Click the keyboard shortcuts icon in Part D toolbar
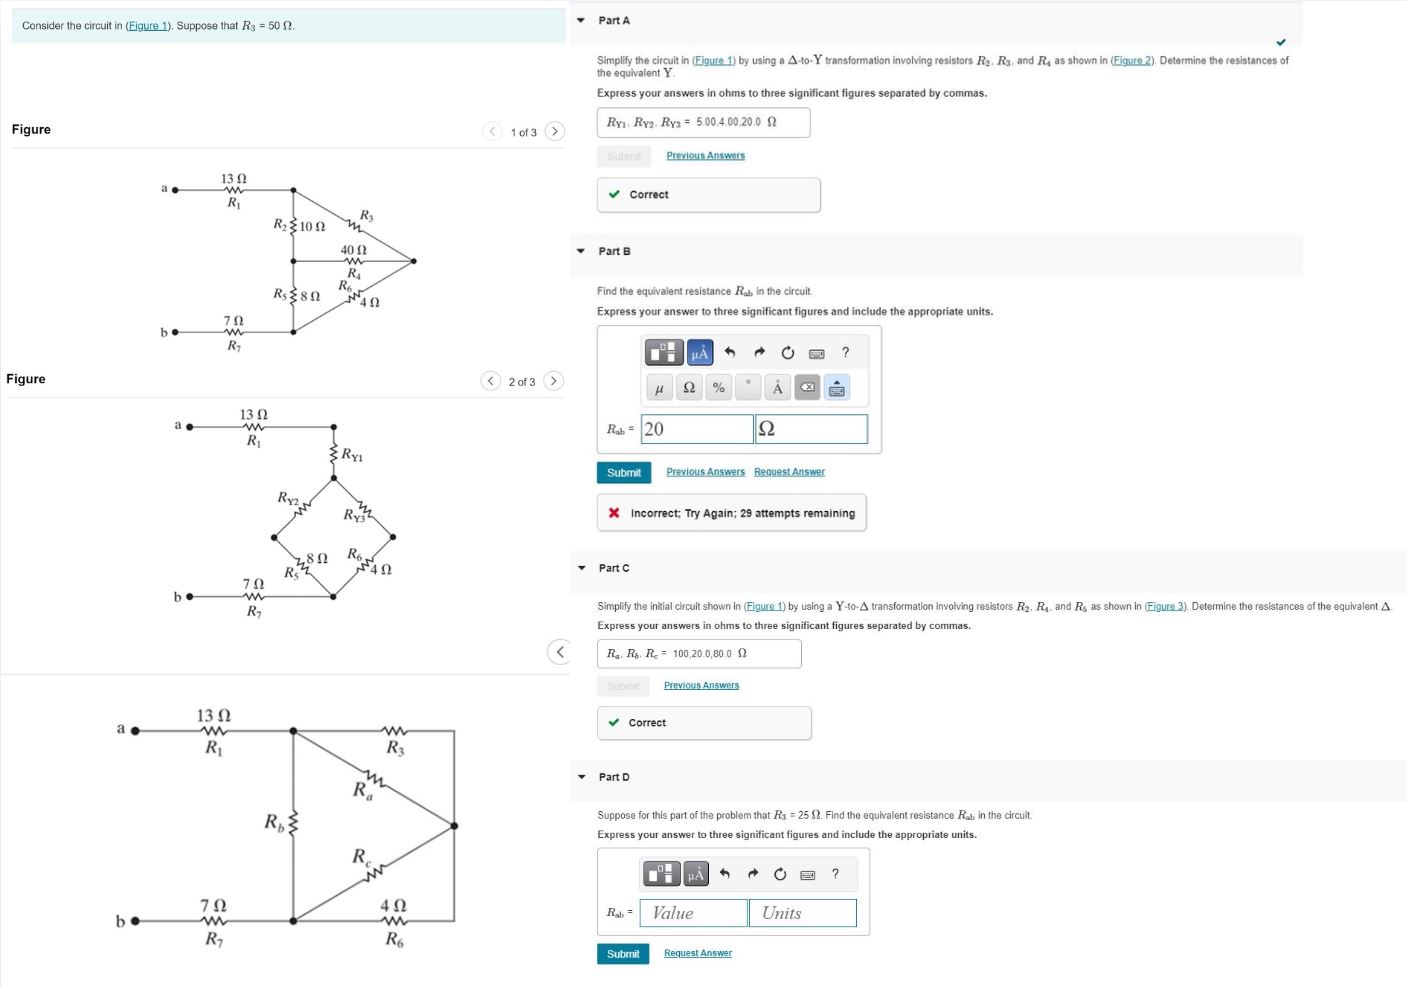The height and width of the screenshot is (988, 1407). [807, 874]
